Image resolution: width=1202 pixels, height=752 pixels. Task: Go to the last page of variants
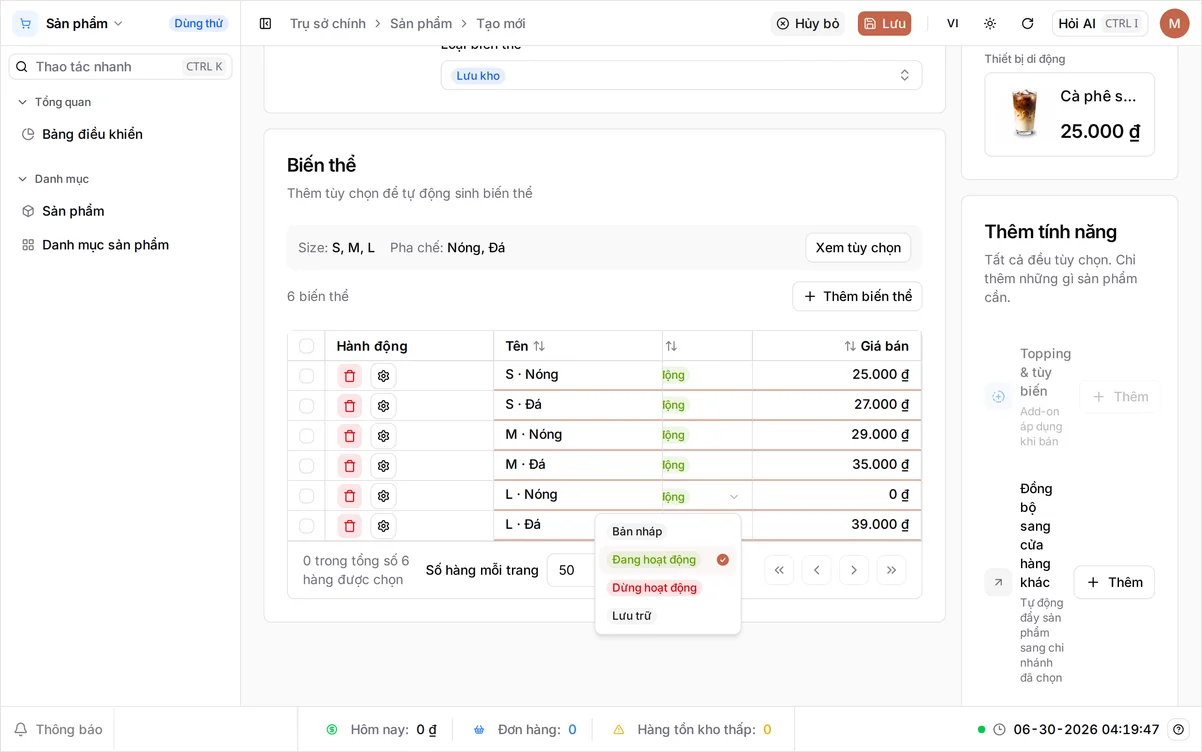(891, 570)
